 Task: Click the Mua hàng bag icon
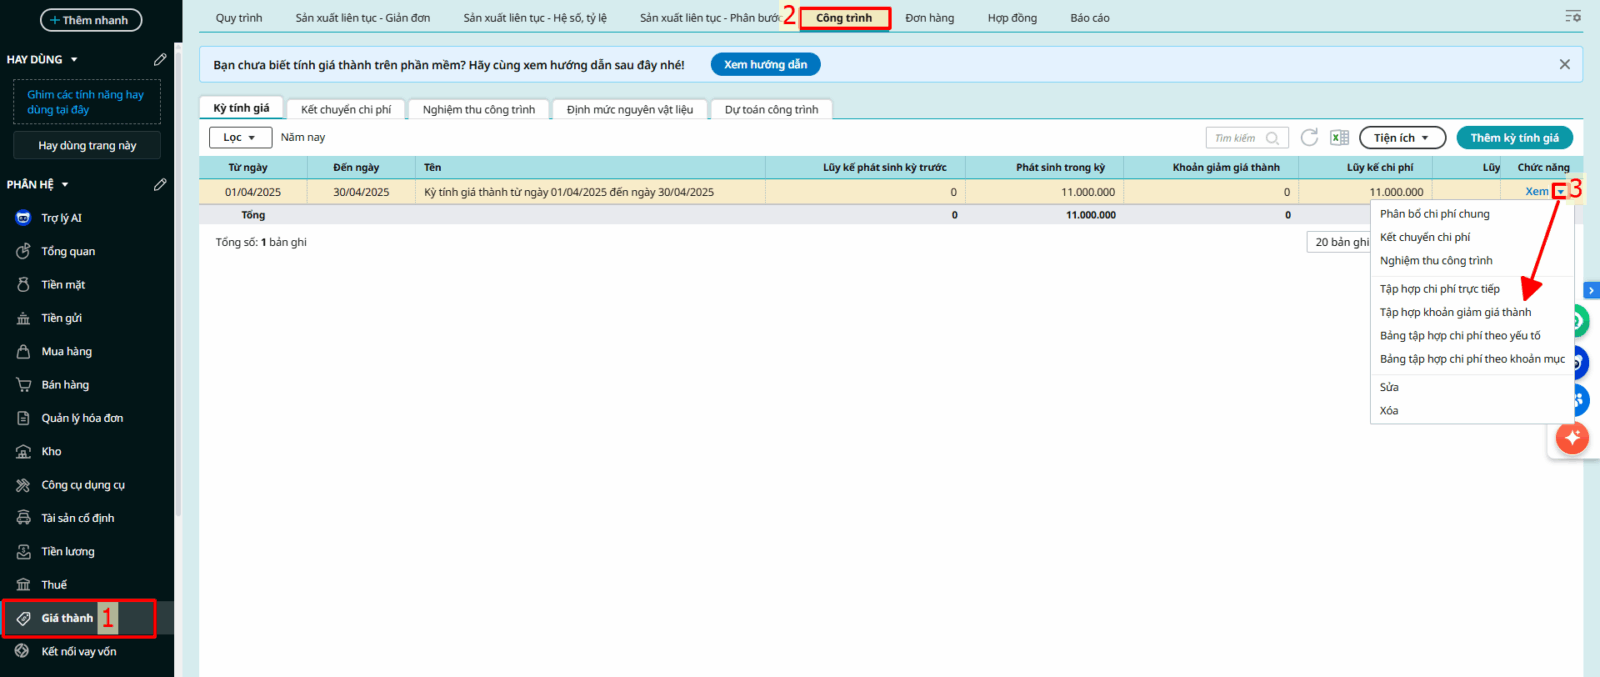point(23,352)
